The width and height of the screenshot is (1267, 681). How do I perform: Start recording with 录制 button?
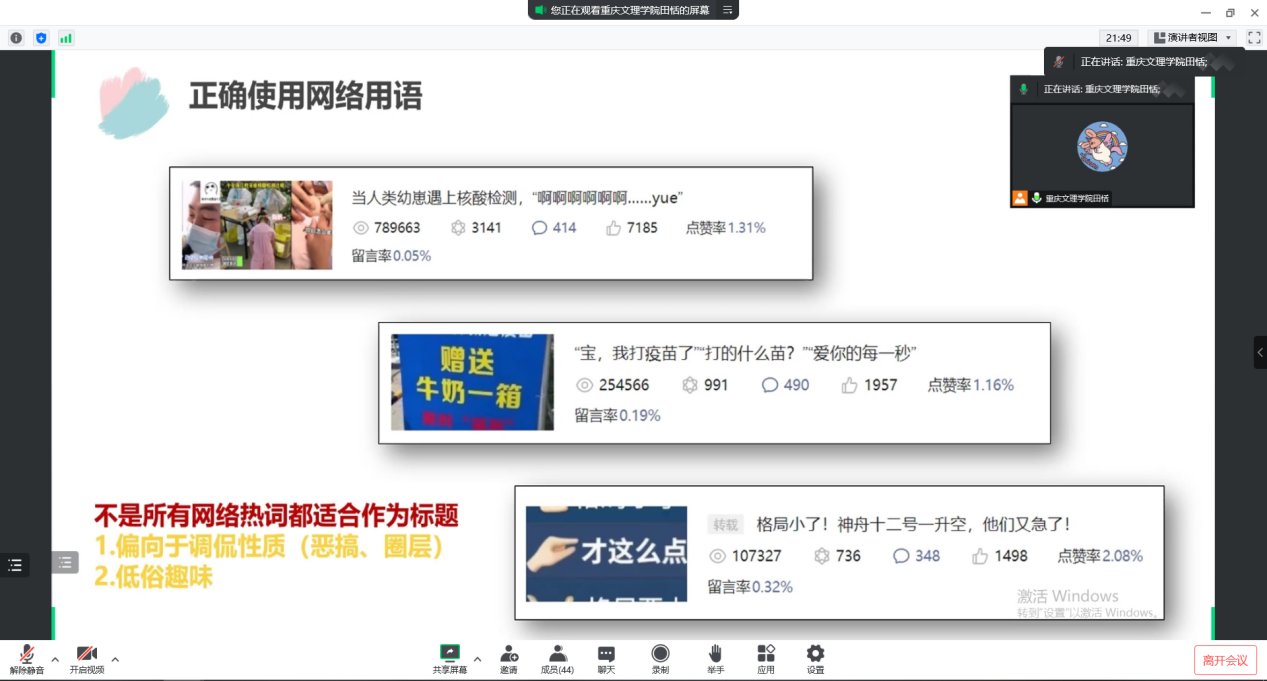[660, 659]
